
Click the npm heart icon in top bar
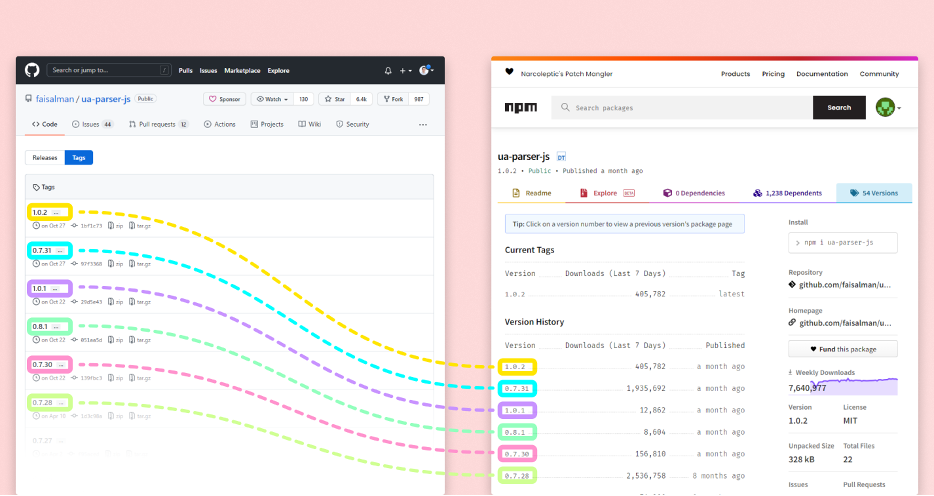[509, 71]
